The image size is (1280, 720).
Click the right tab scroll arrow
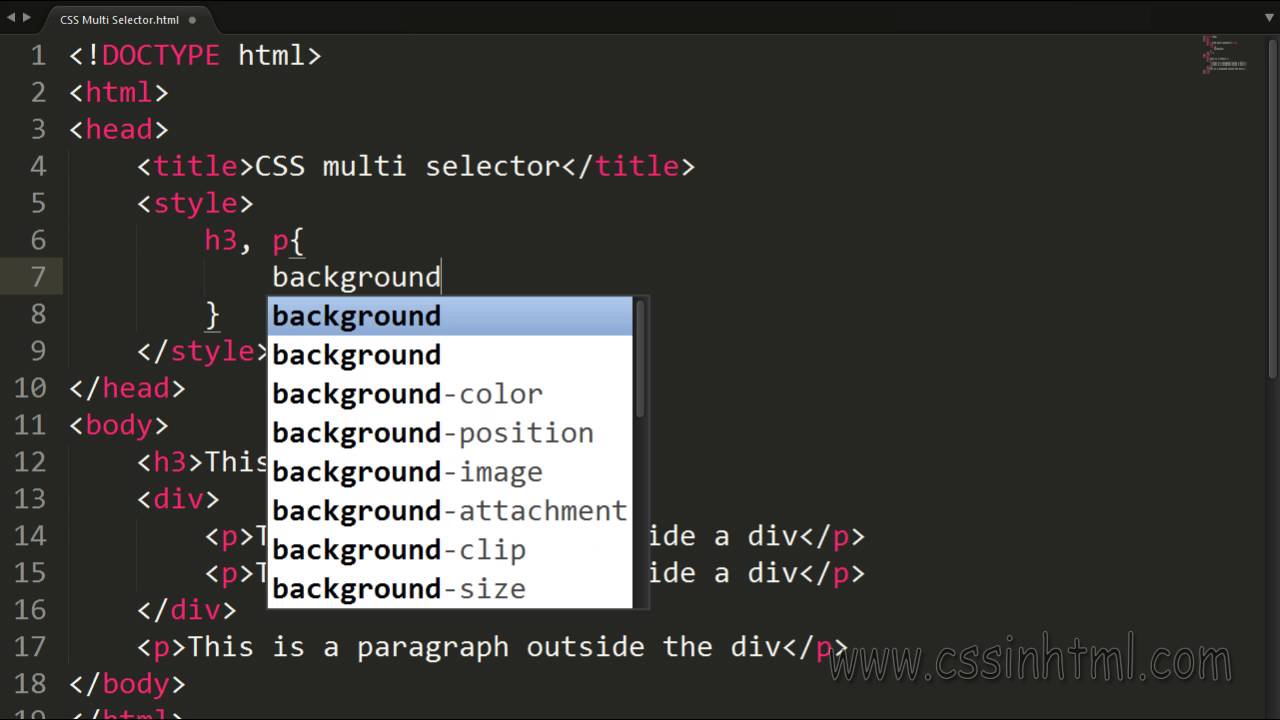point(25,17)
